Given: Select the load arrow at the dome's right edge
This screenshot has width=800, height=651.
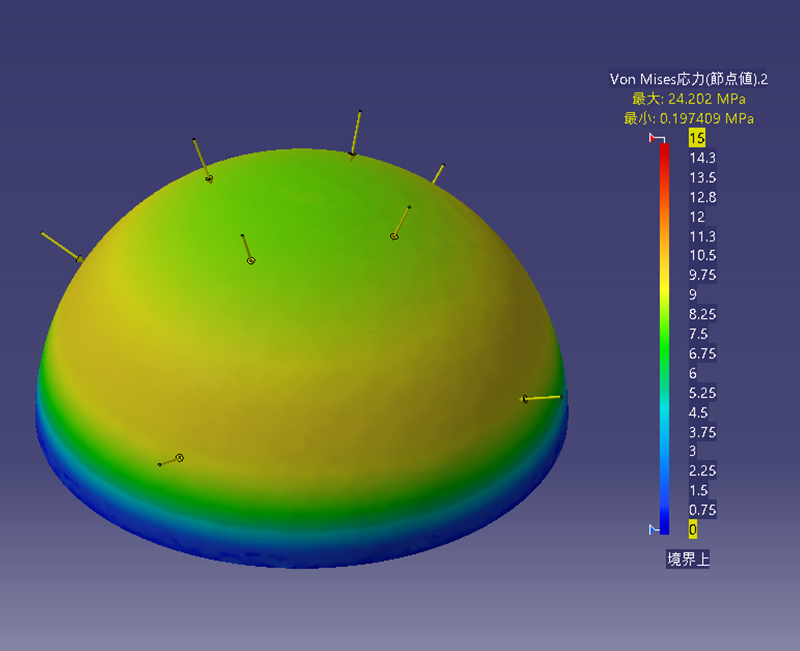Looking at the screenshot, I should pos(542,398).
